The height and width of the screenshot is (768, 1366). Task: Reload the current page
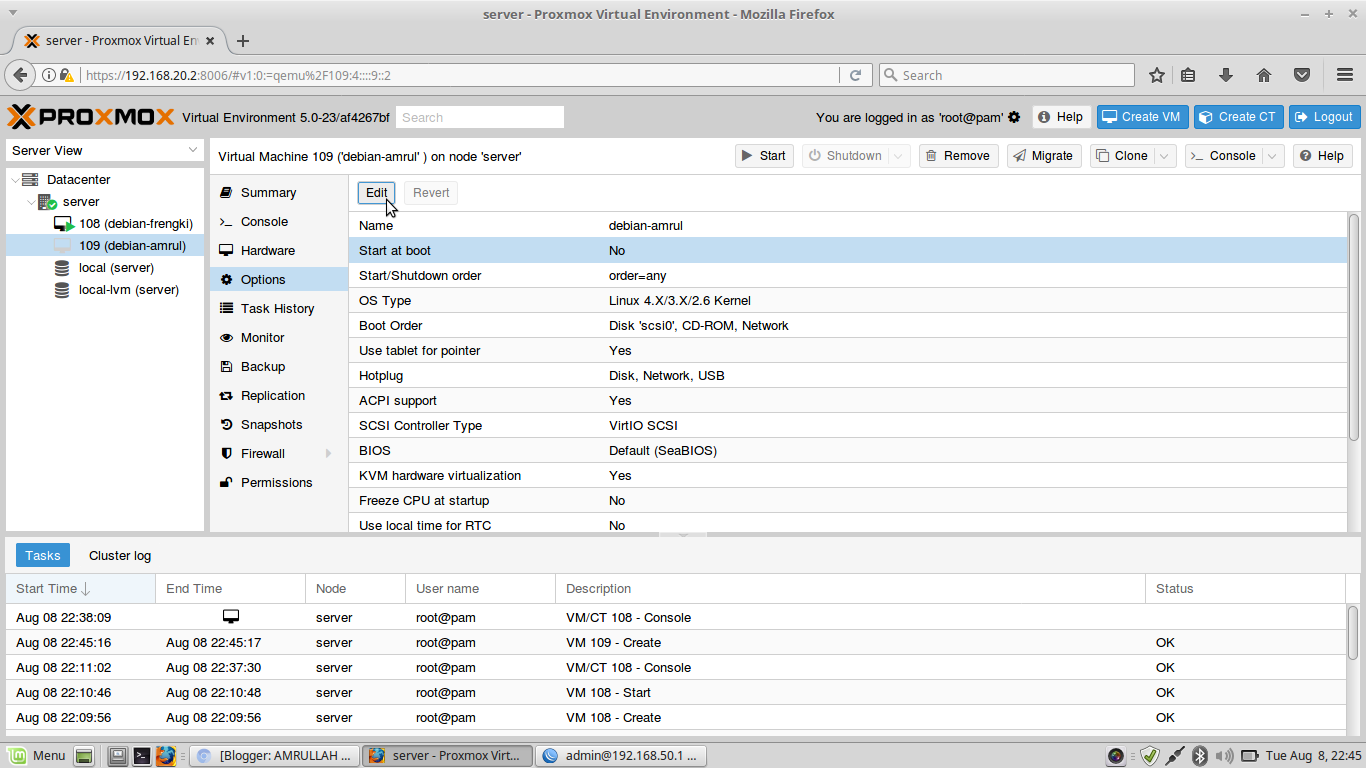coord(855,75)
